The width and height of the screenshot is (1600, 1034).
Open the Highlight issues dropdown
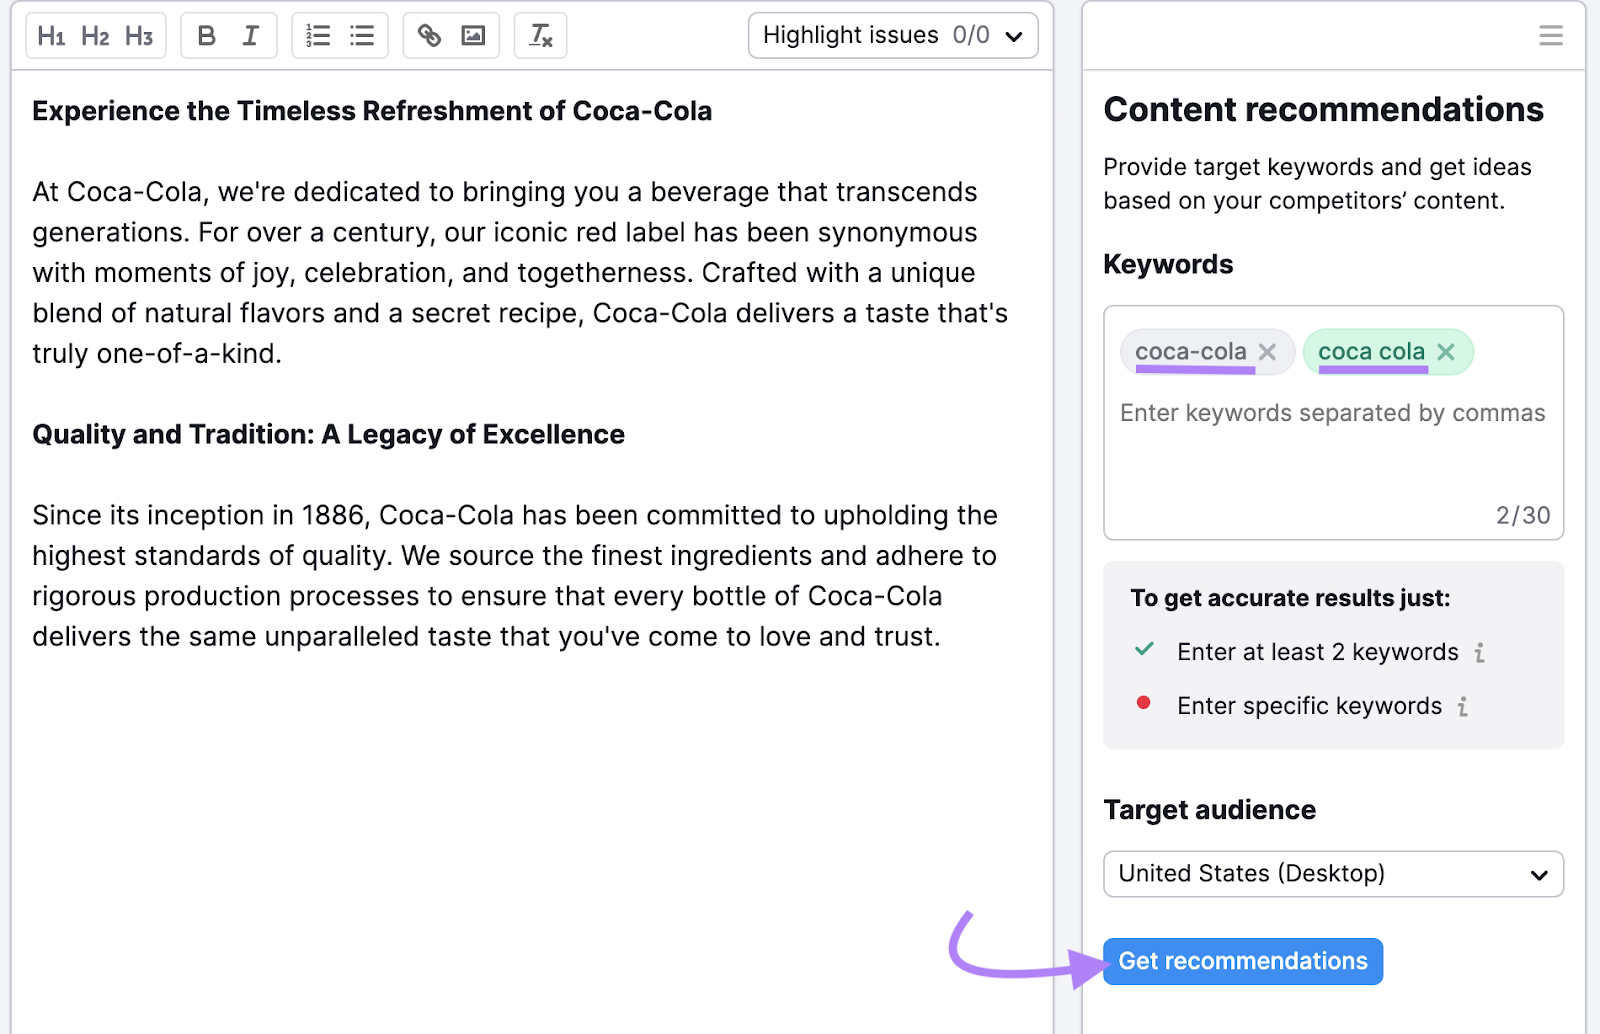pyautogui.click(x=893, y=36)
